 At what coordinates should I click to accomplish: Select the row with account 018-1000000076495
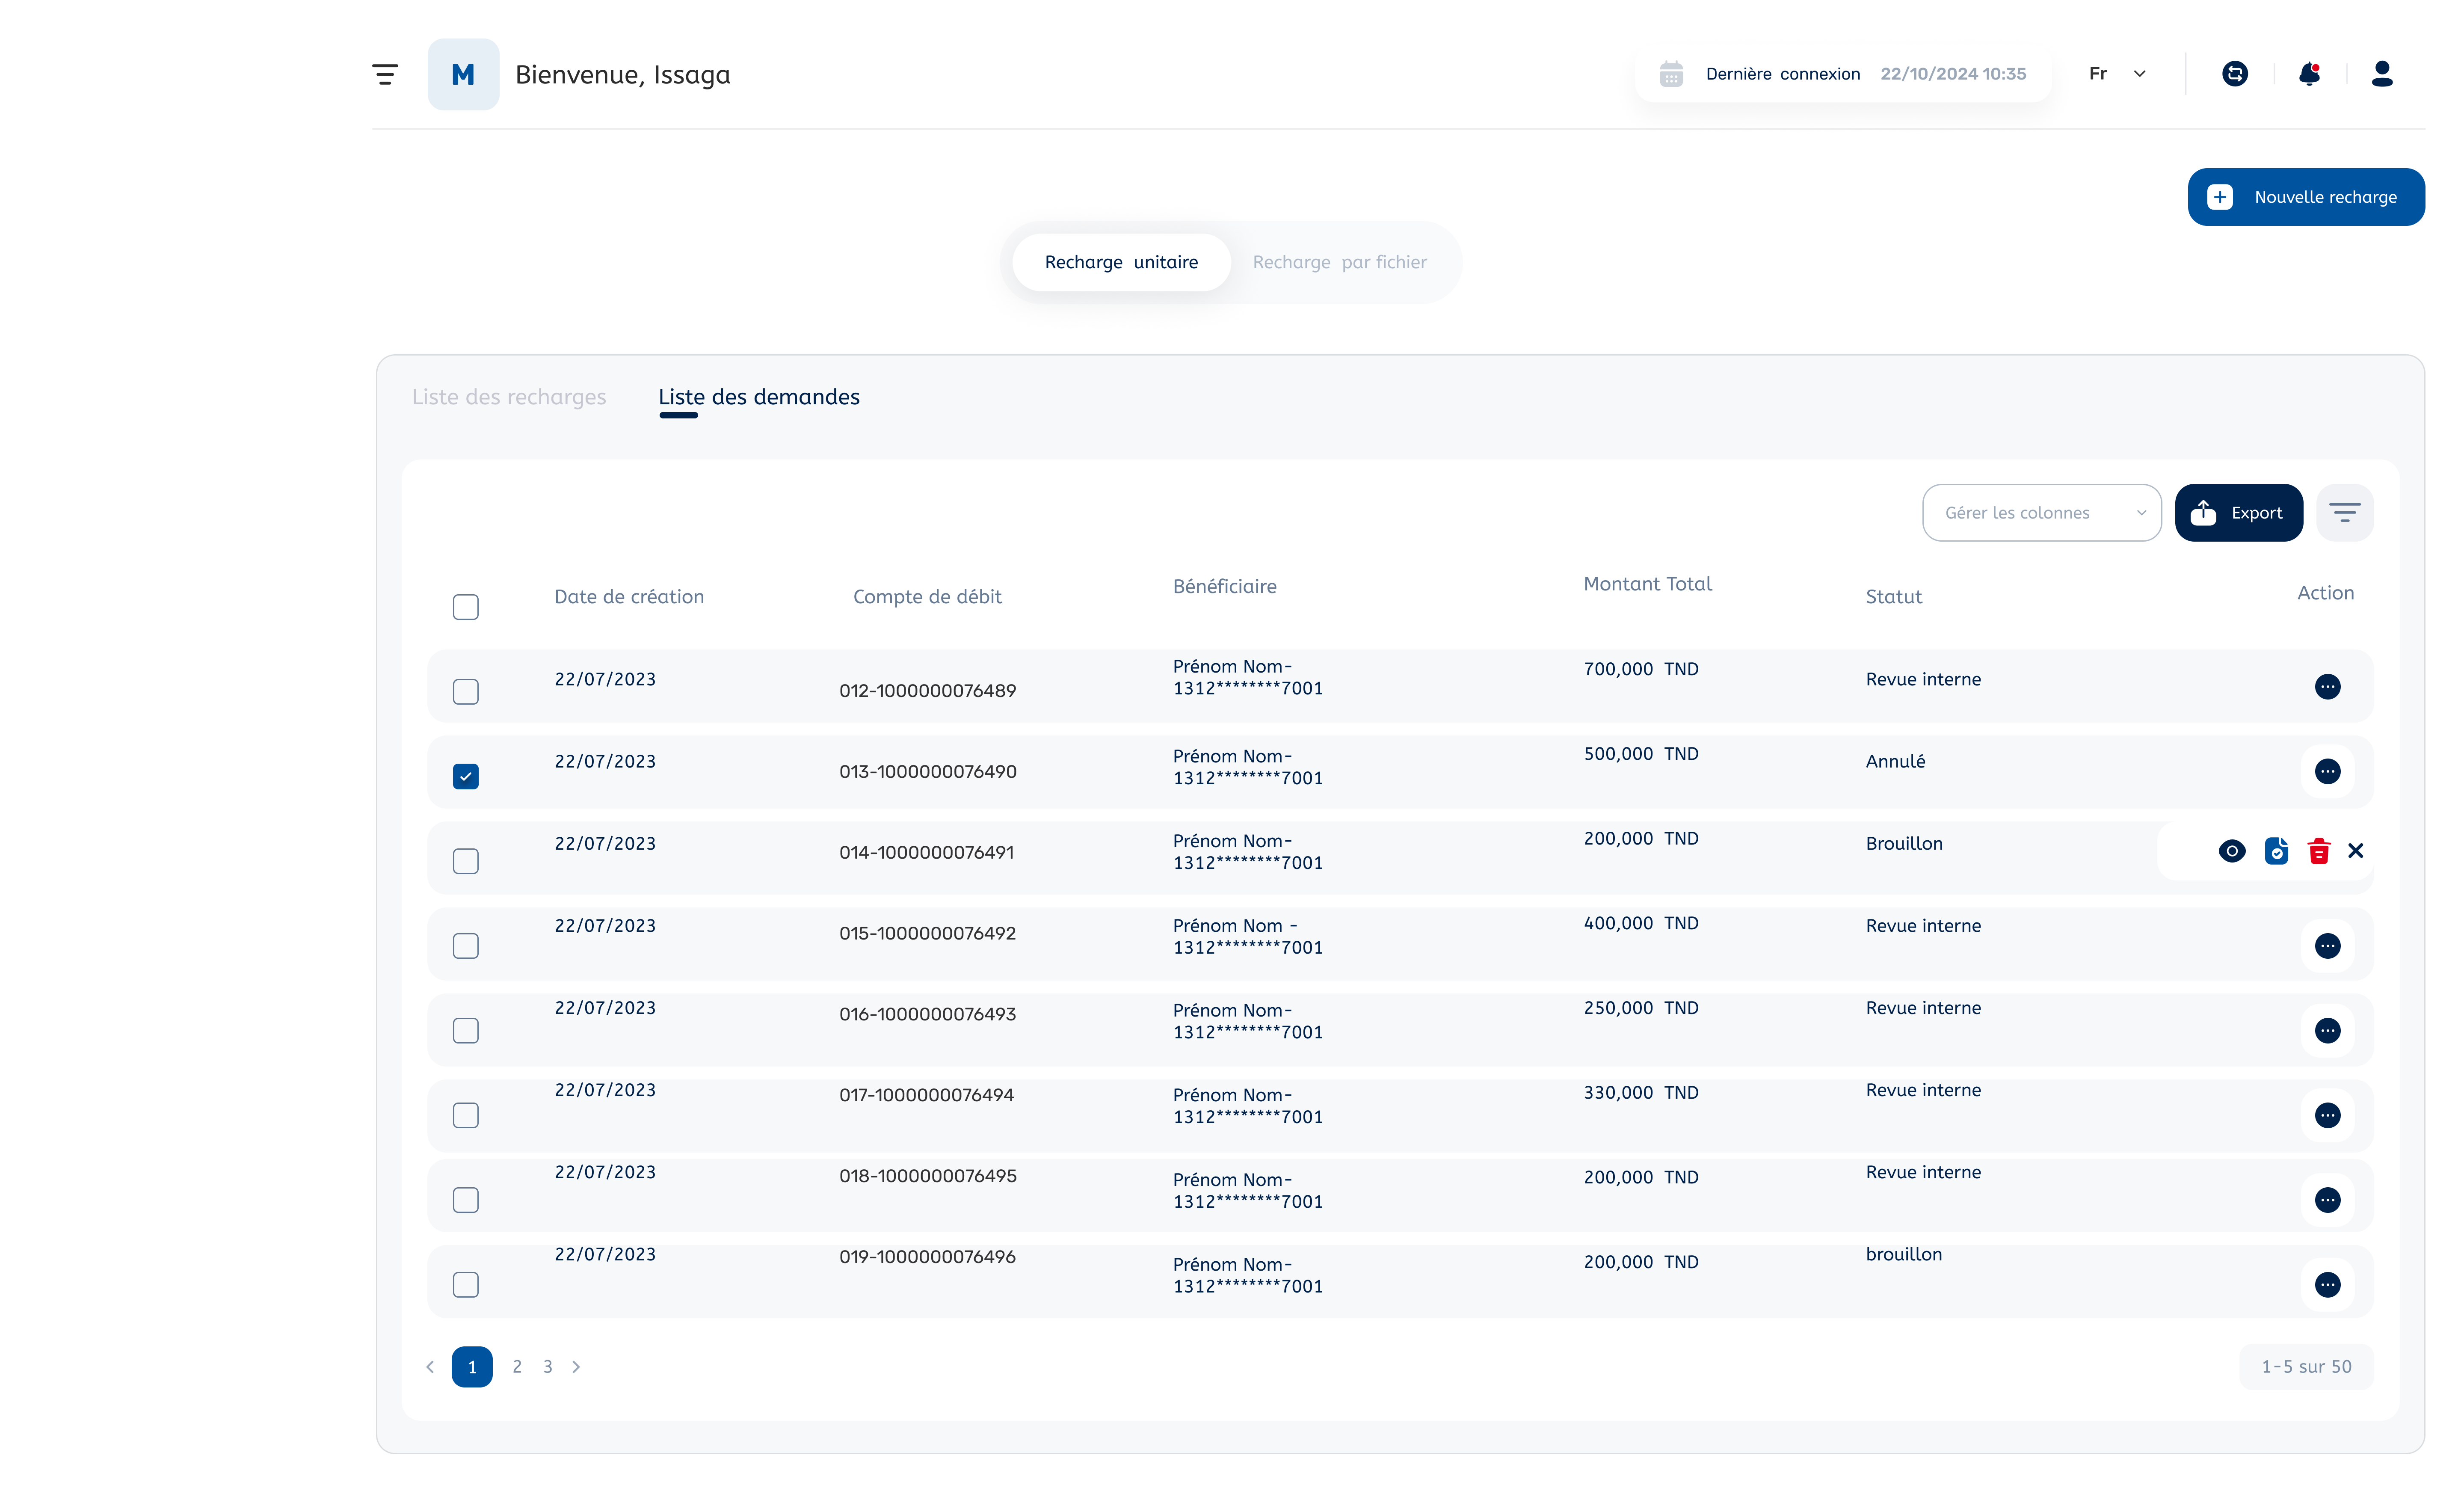(x=466, y=1200)
